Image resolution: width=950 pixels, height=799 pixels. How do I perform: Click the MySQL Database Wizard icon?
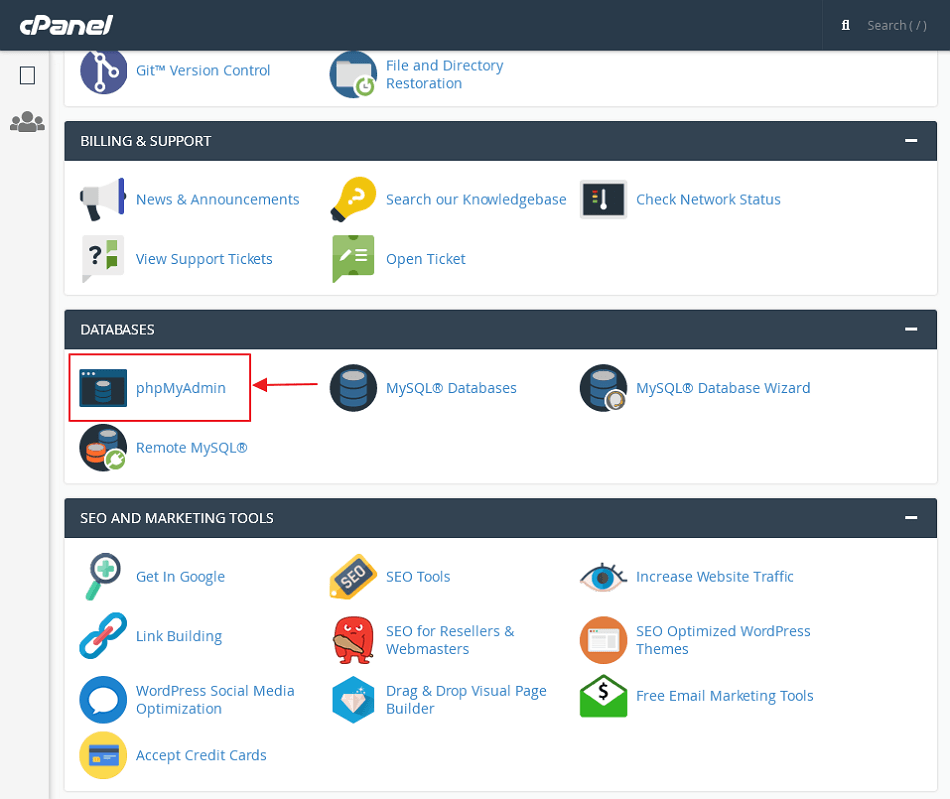point(603,388)
